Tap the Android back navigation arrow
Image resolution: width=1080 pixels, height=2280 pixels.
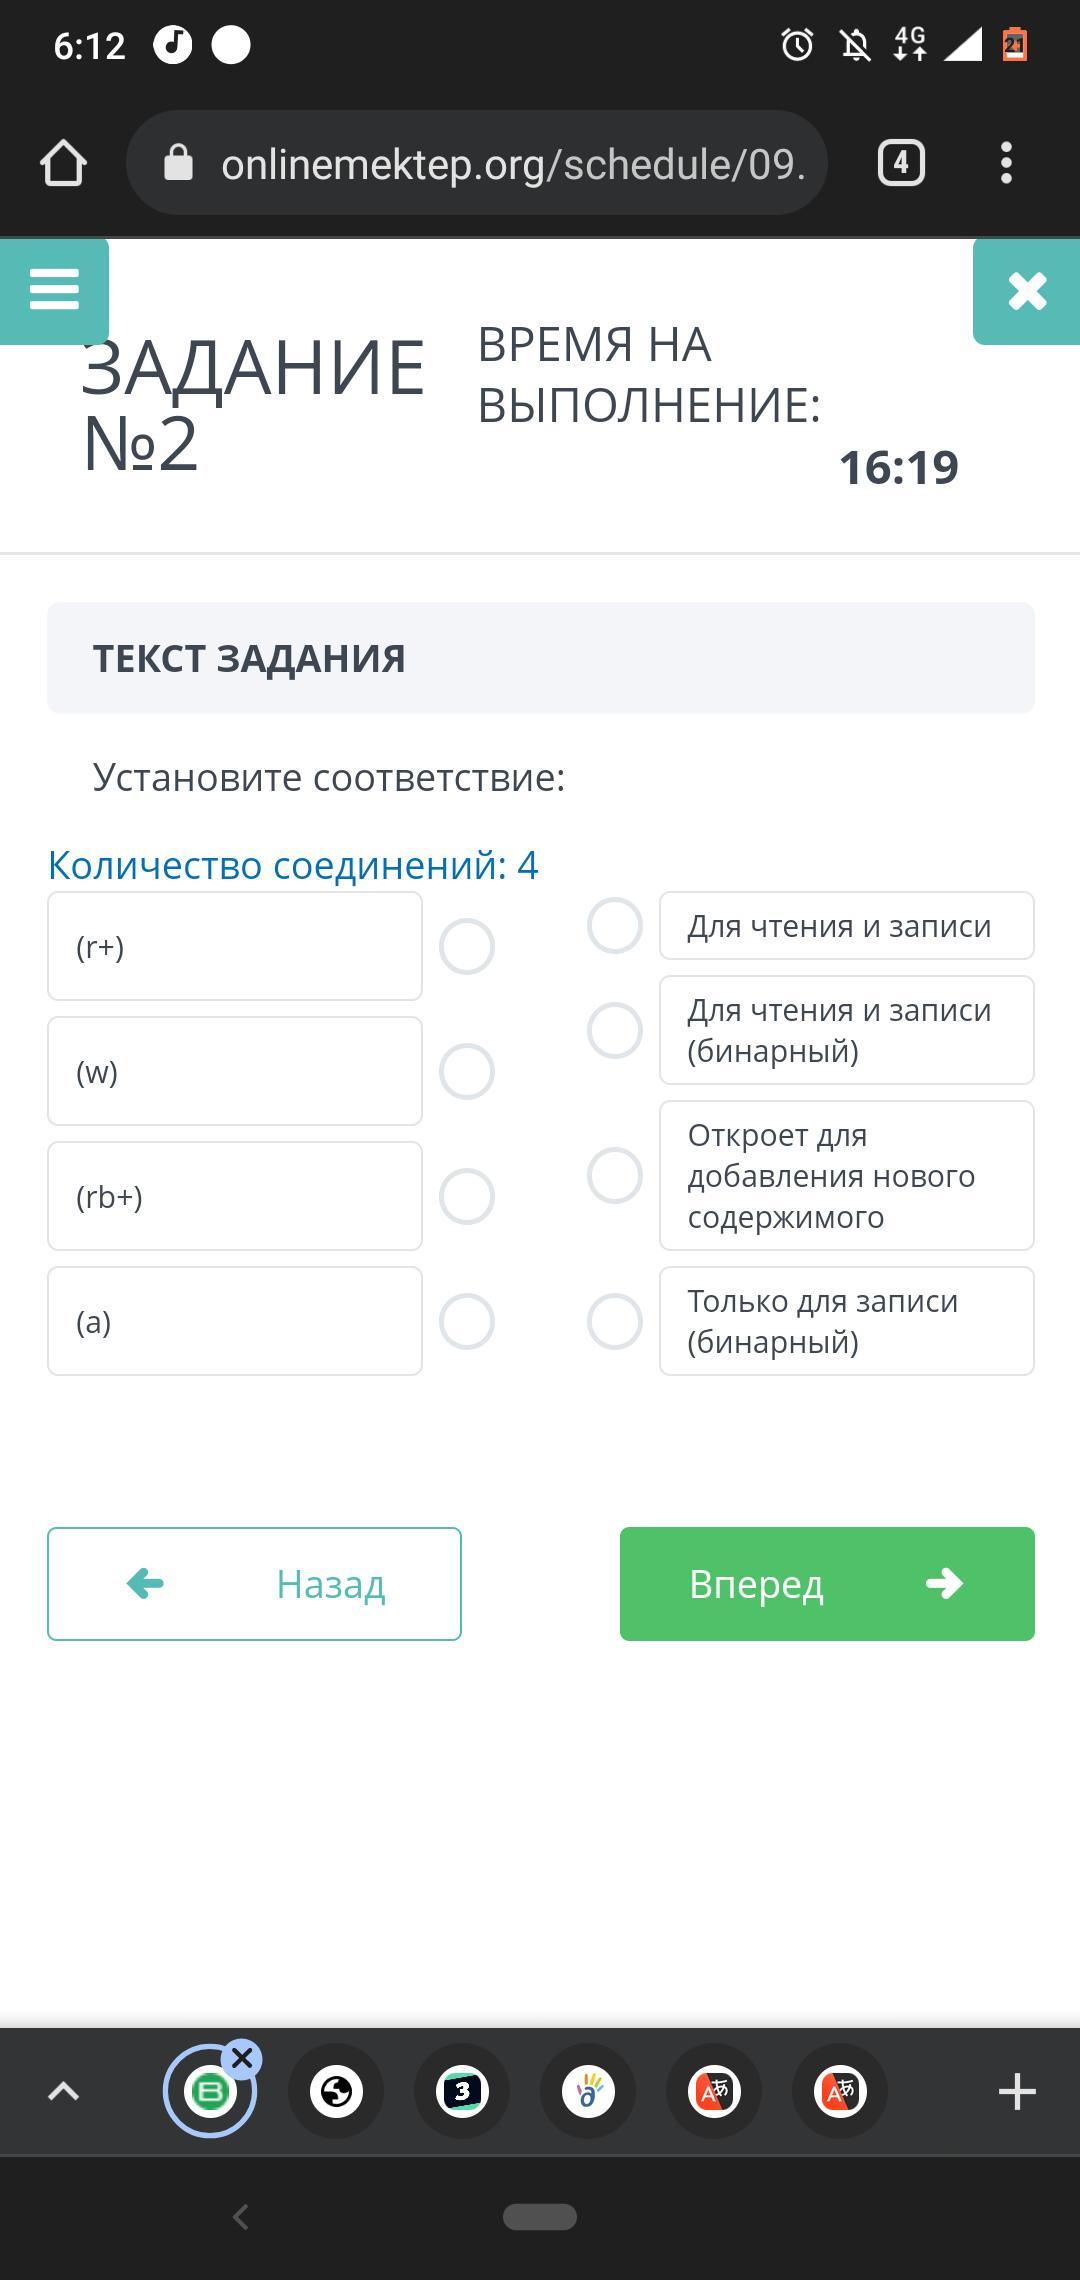click(240, 2217)
